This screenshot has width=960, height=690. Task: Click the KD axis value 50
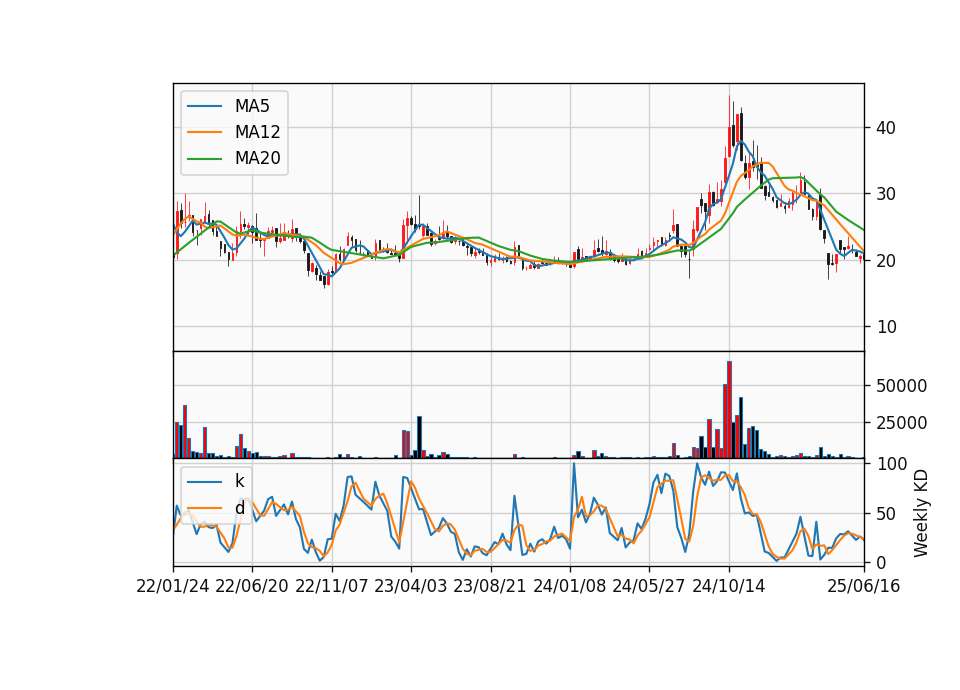[x=886, y=514]
